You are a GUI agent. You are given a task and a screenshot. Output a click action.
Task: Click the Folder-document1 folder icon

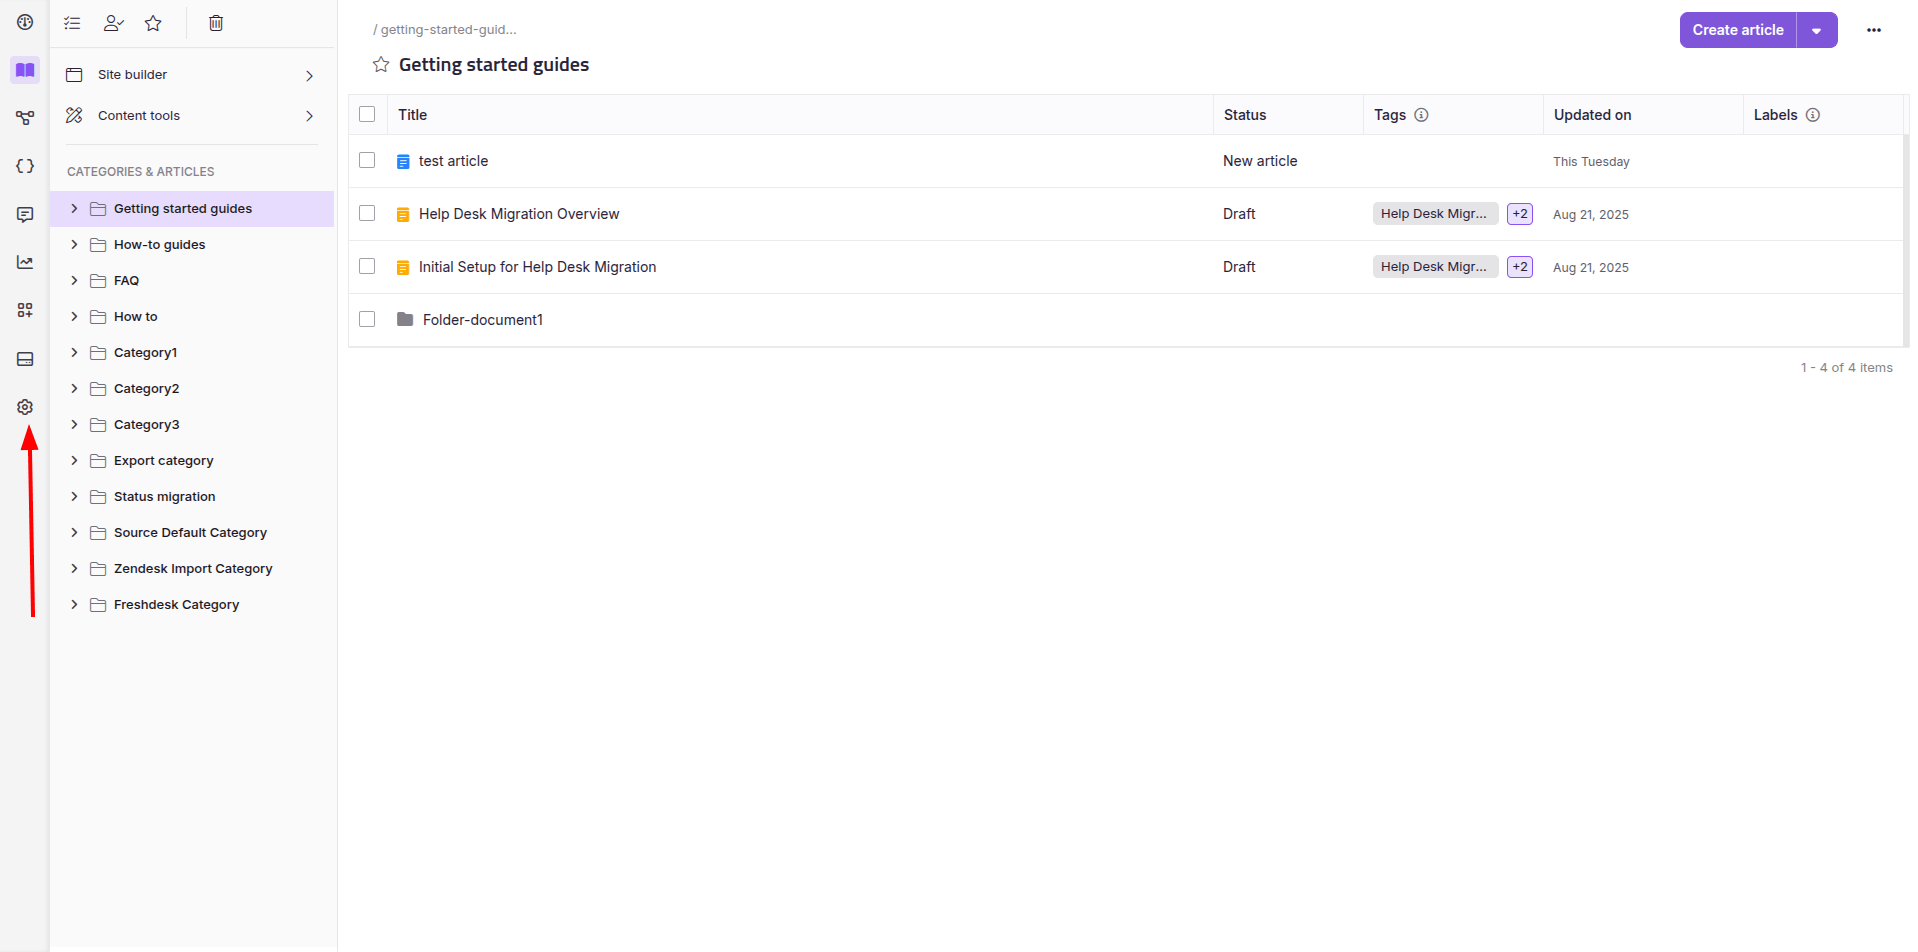click(x=405, y=319)
